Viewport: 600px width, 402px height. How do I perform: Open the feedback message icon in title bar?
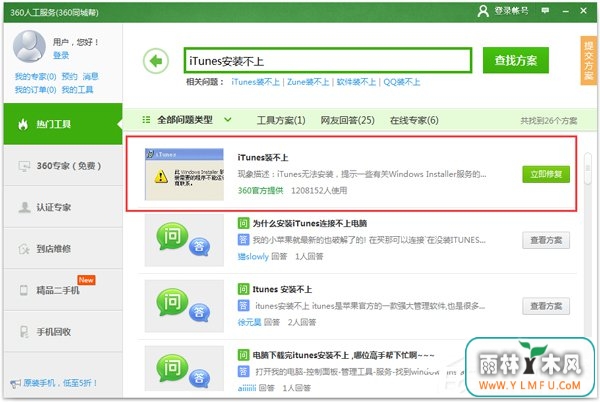coord(545,11)
